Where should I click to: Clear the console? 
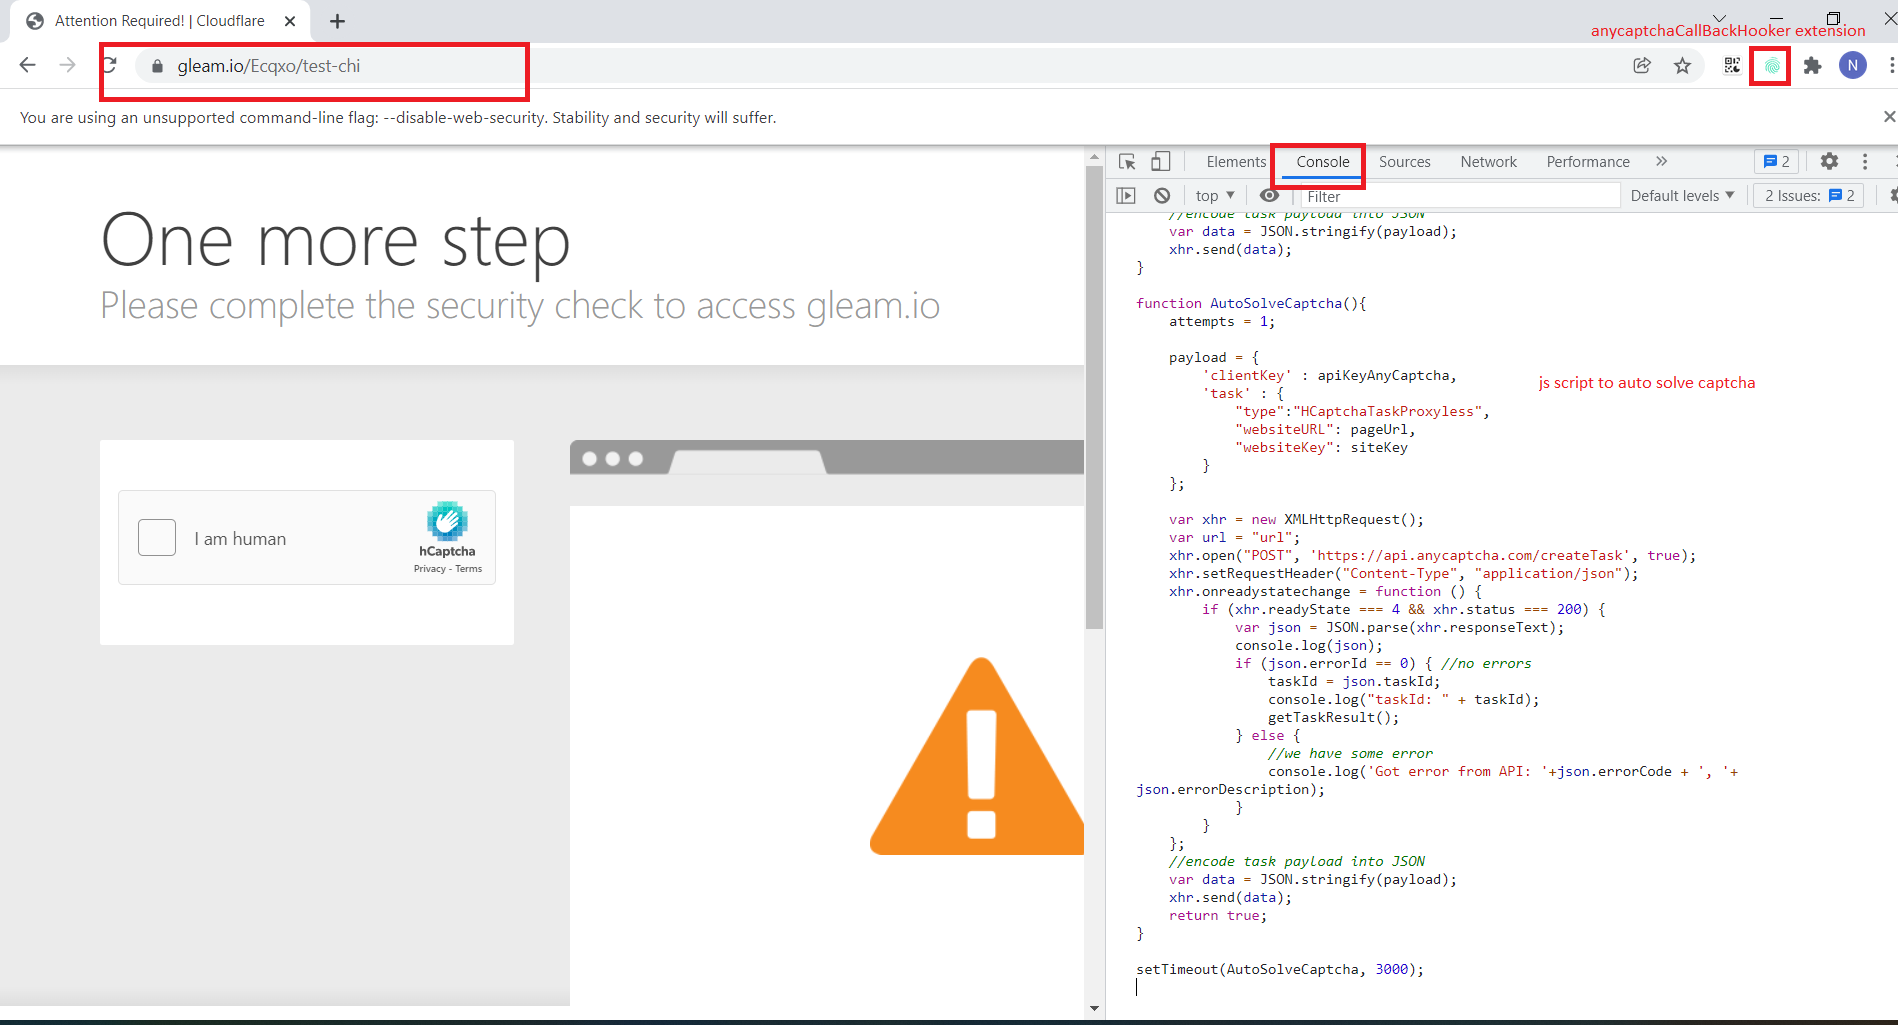point(1161,196)
